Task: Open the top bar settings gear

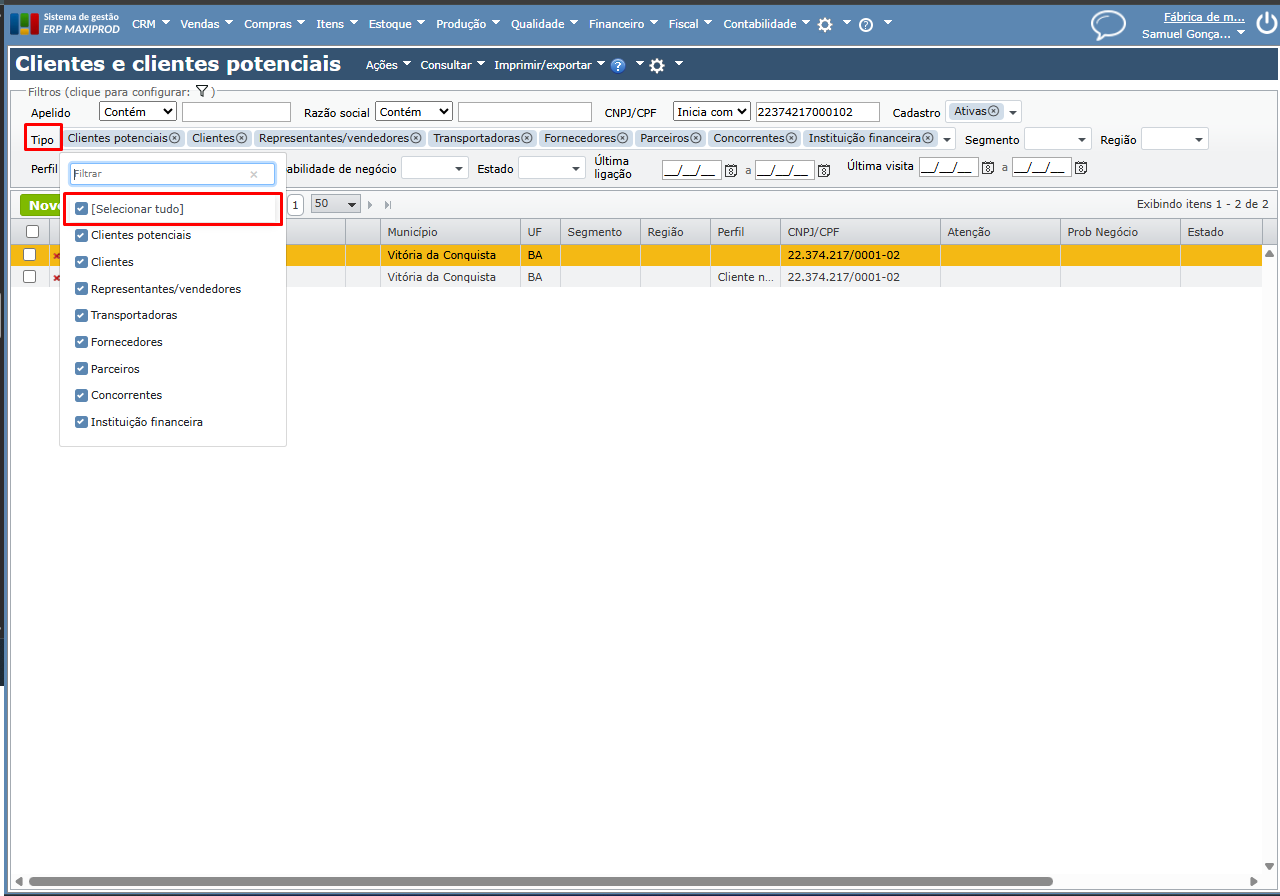Action: [825, 25]
